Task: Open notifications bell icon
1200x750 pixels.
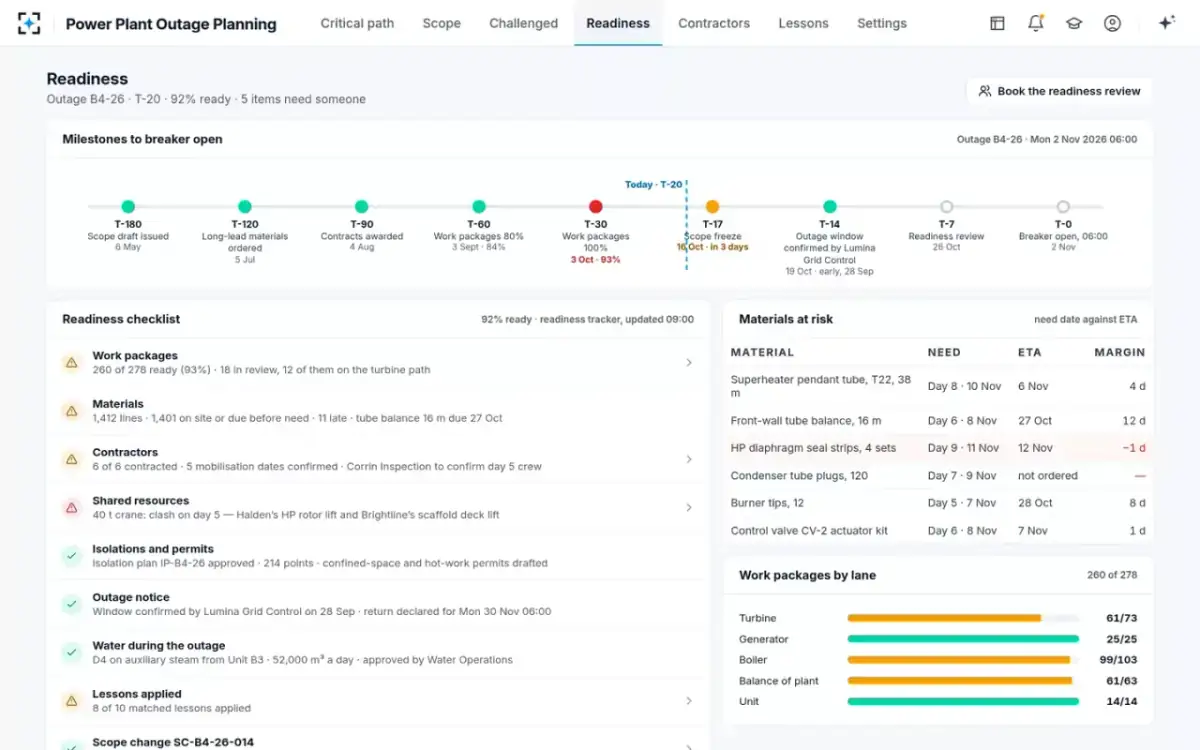Action: click(x=1035, y=23)
